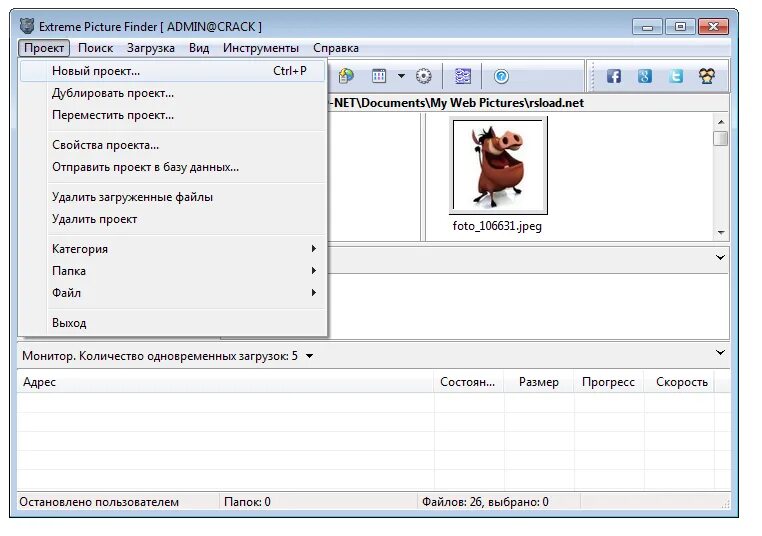Image resolution: width=762 pixels, height=536 pixels.
Task: Click the view mode grid icon
Action: pyautogui.click(x=379, y=76)
